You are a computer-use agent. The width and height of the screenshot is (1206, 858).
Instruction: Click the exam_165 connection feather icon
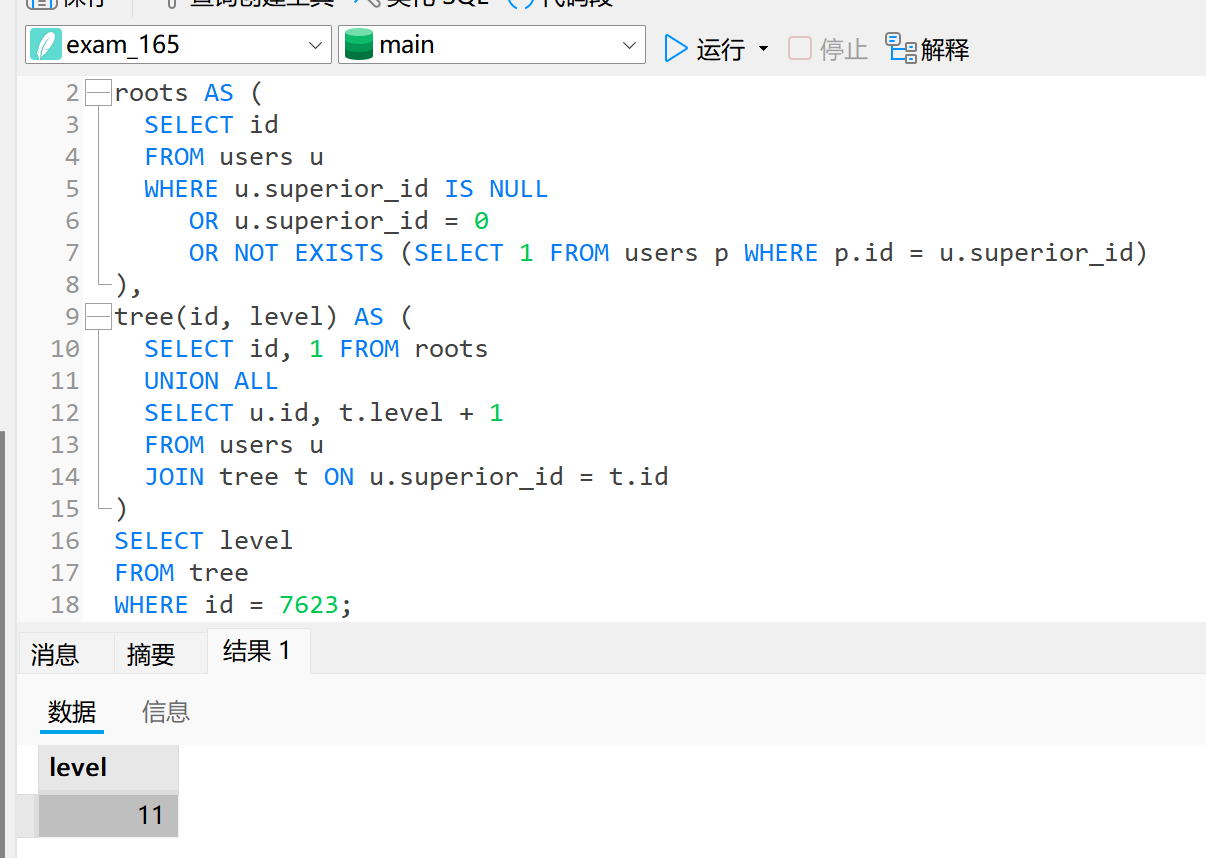pyautogui.click(x=46, y=46)
